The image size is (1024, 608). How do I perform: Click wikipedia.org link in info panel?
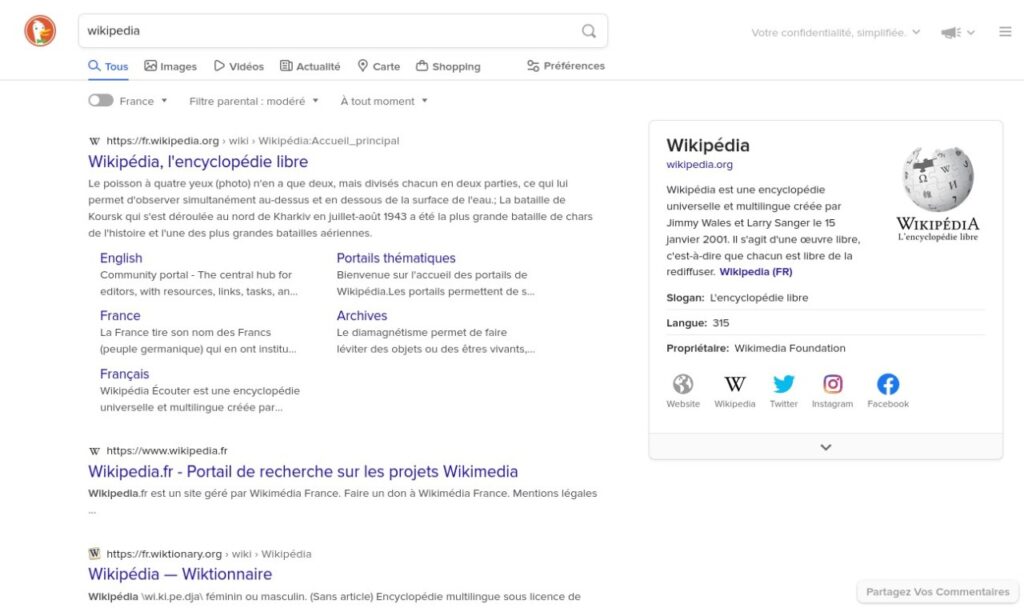[699, 165]
